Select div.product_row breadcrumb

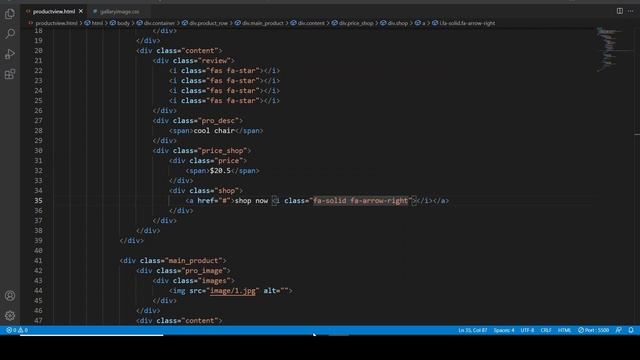pos(205,23)
